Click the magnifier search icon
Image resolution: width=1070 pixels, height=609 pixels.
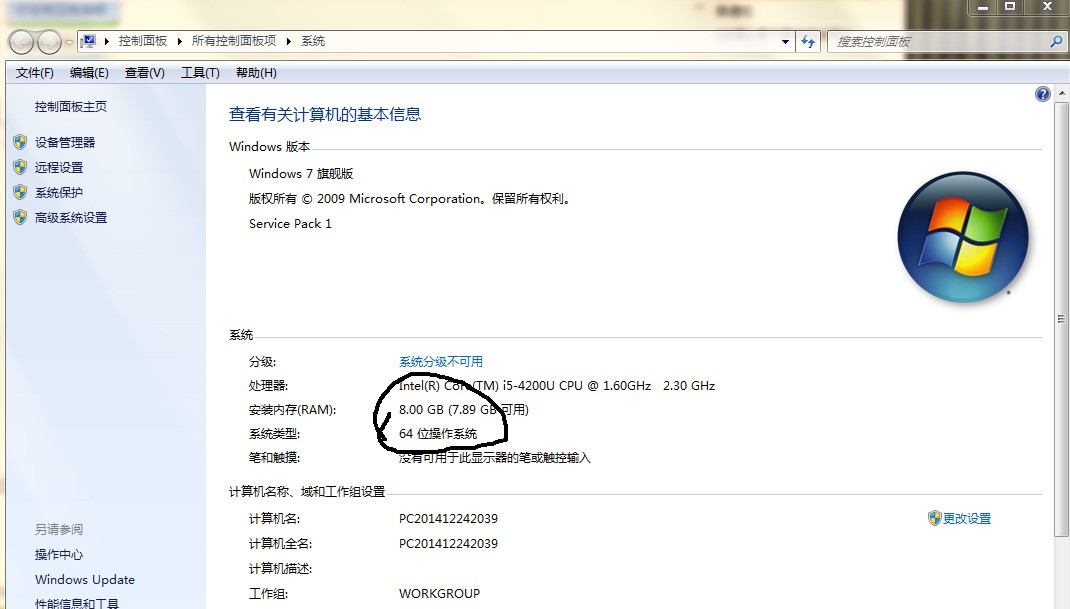point(1056,42)
